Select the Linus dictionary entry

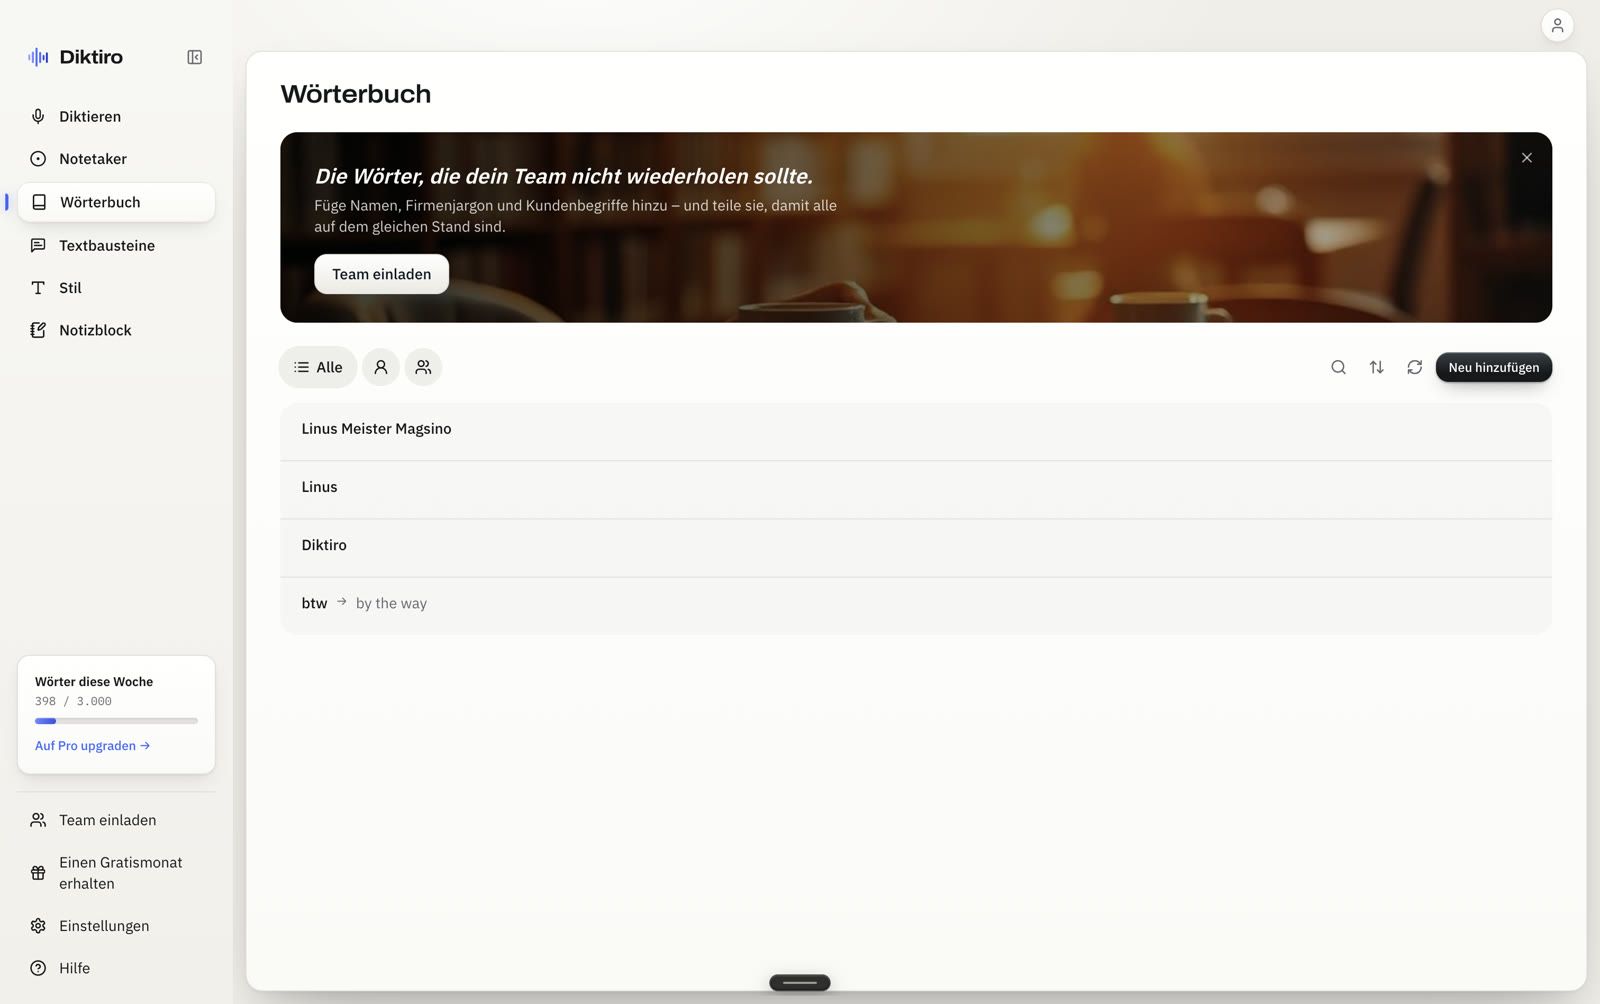tap(915, 488)
